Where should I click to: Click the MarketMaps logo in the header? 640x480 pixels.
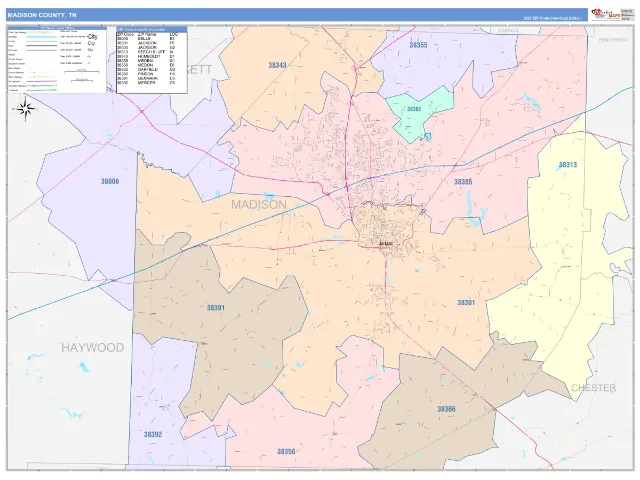[x=605, y=15]
